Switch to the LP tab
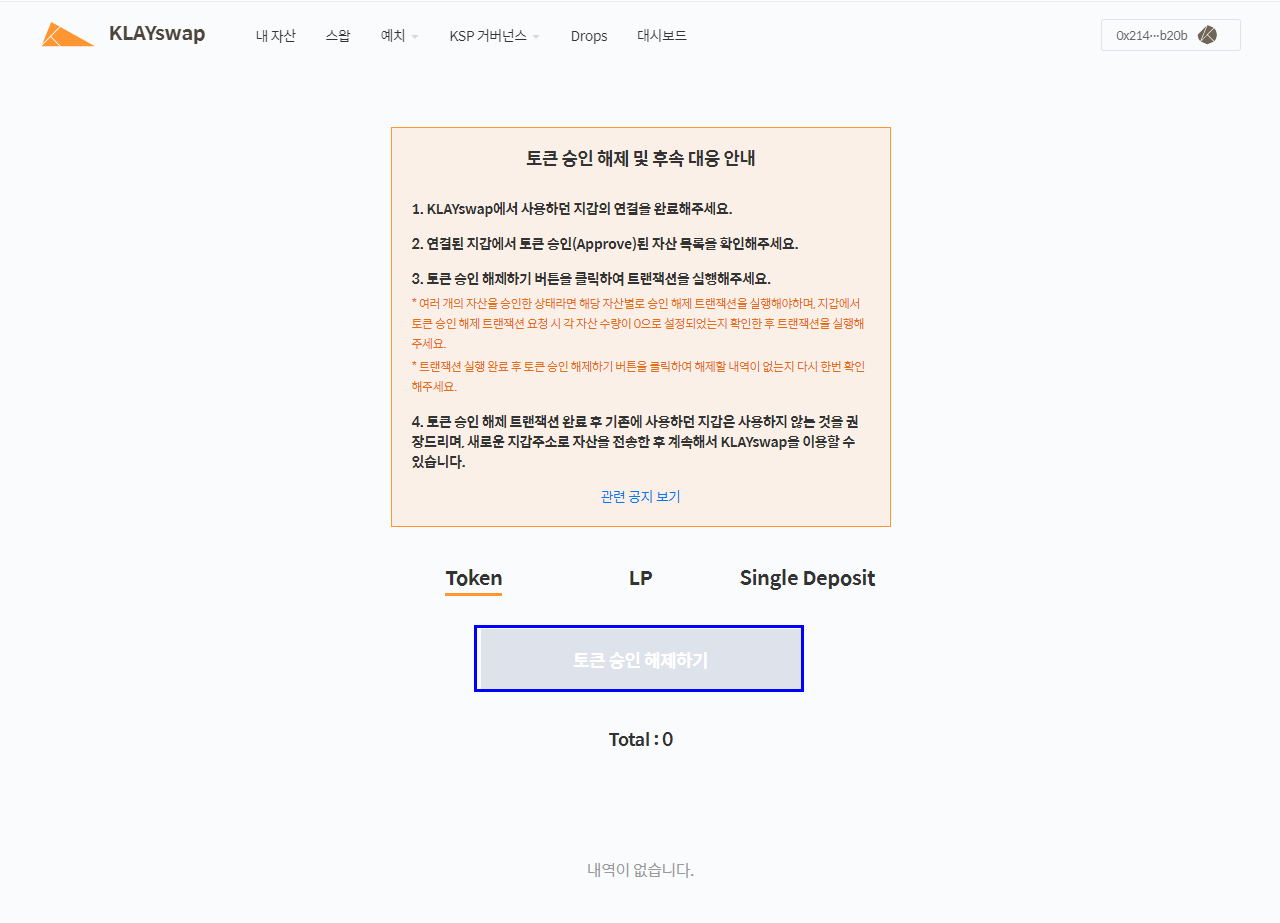The image size is (1280, 923). tap(640, 578)
